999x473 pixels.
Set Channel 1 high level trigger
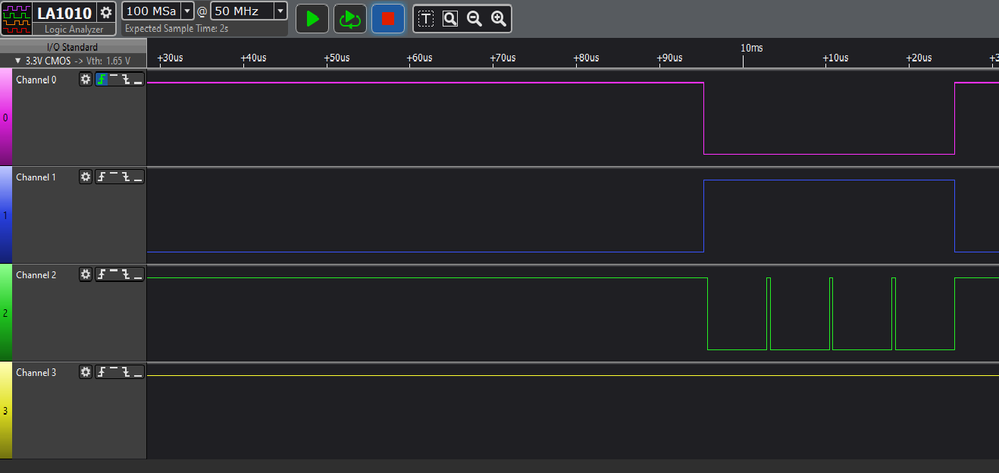click(113, 177)
